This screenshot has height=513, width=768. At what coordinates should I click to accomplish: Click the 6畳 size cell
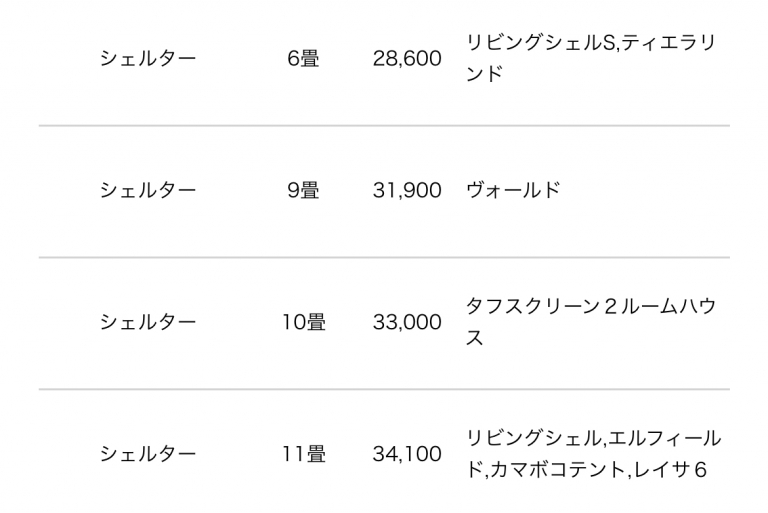[x=303, y=59]
